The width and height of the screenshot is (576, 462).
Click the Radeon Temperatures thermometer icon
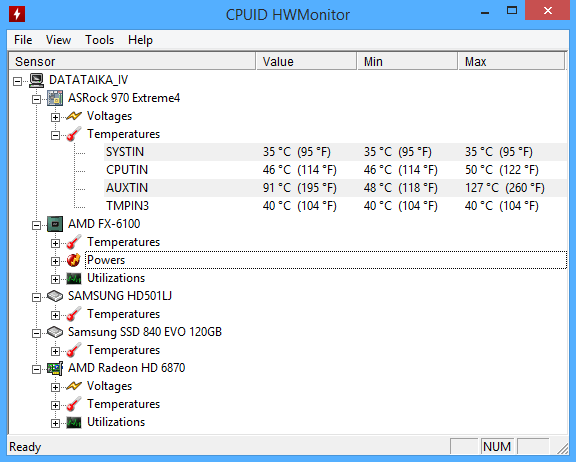coord(73,404)
